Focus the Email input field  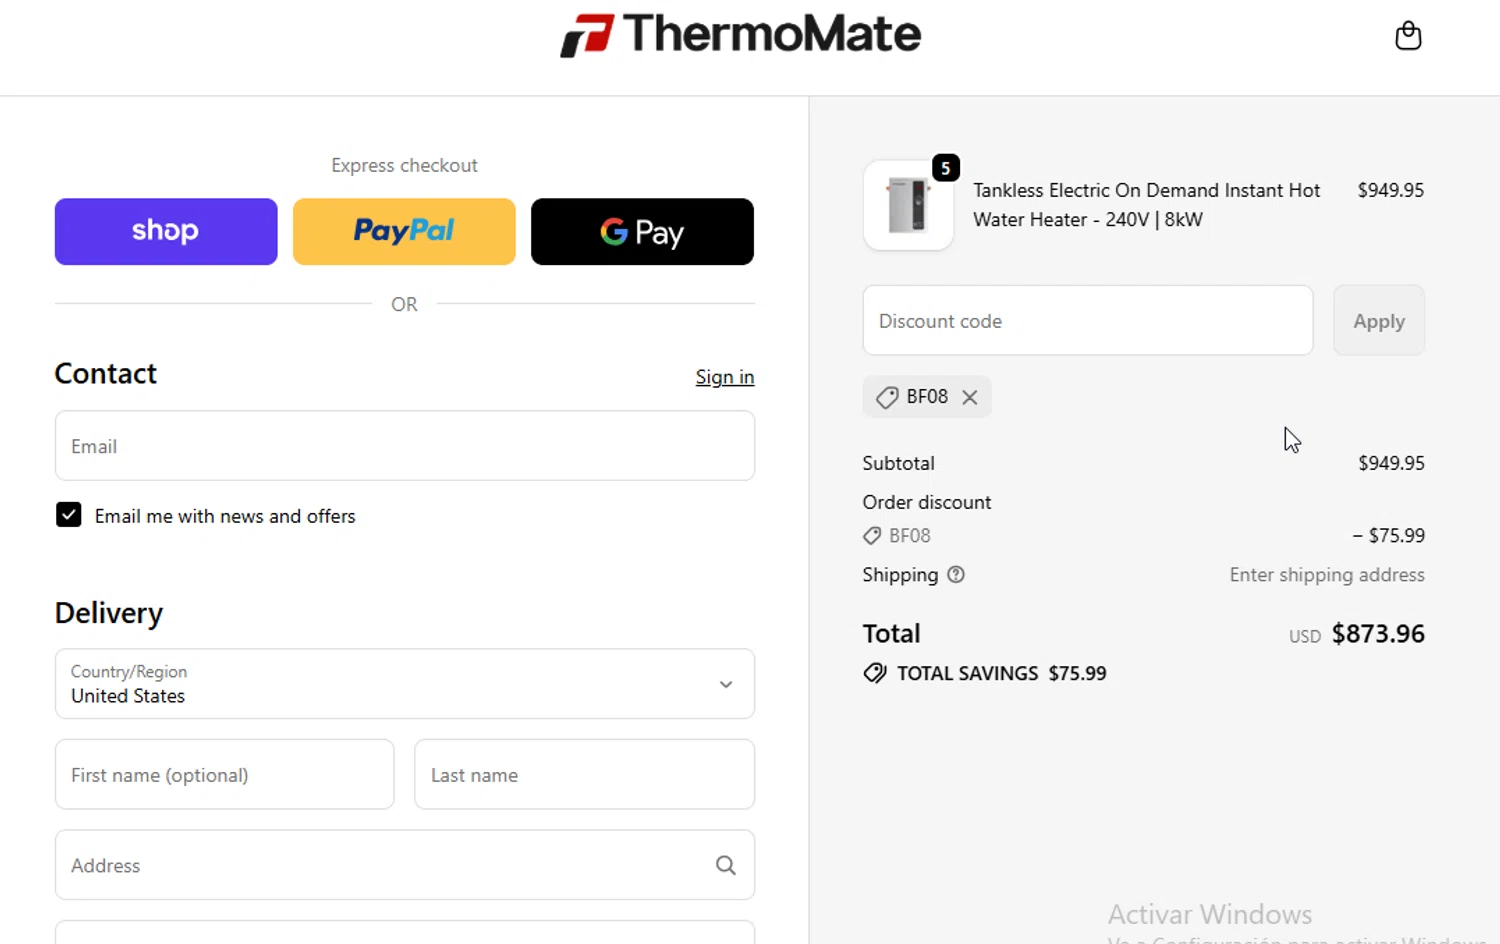coord(405,446)
